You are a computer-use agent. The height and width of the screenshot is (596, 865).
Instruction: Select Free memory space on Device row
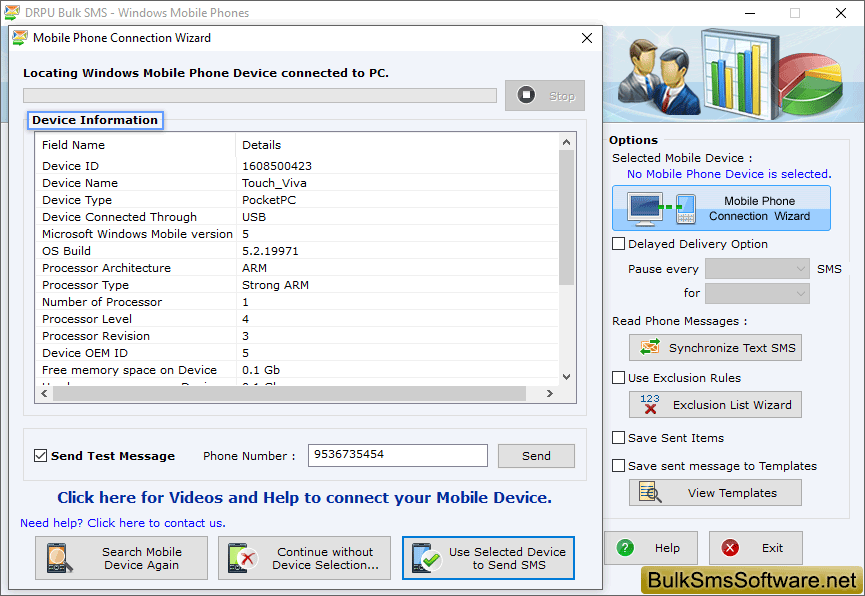click(x=298, y=370)
